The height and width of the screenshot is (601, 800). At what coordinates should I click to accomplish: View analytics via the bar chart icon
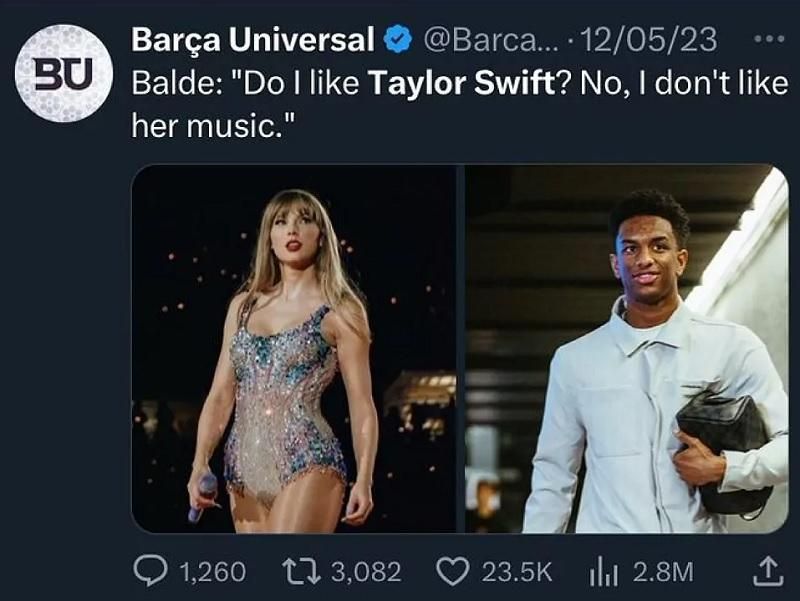coord(604,572)
